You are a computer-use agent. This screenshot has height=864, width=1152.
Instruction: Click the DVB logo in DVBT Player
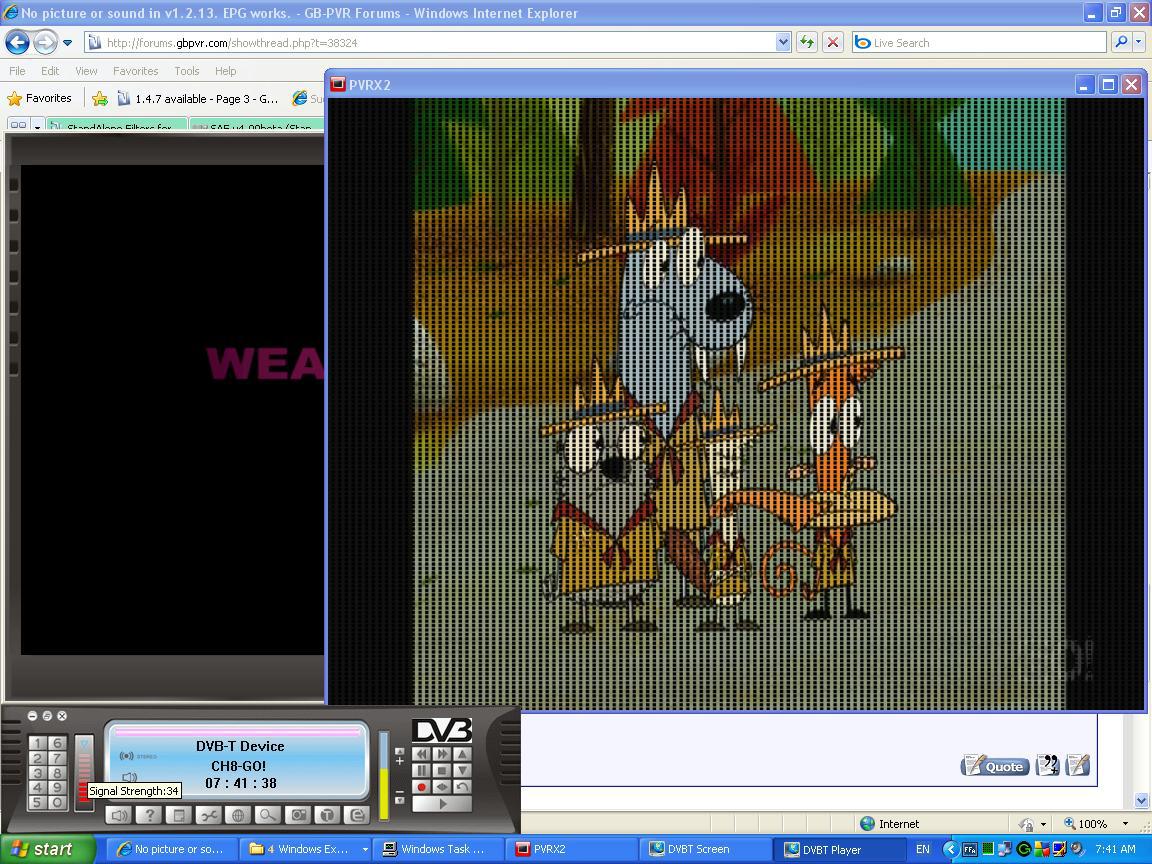(x=442, y=730)
